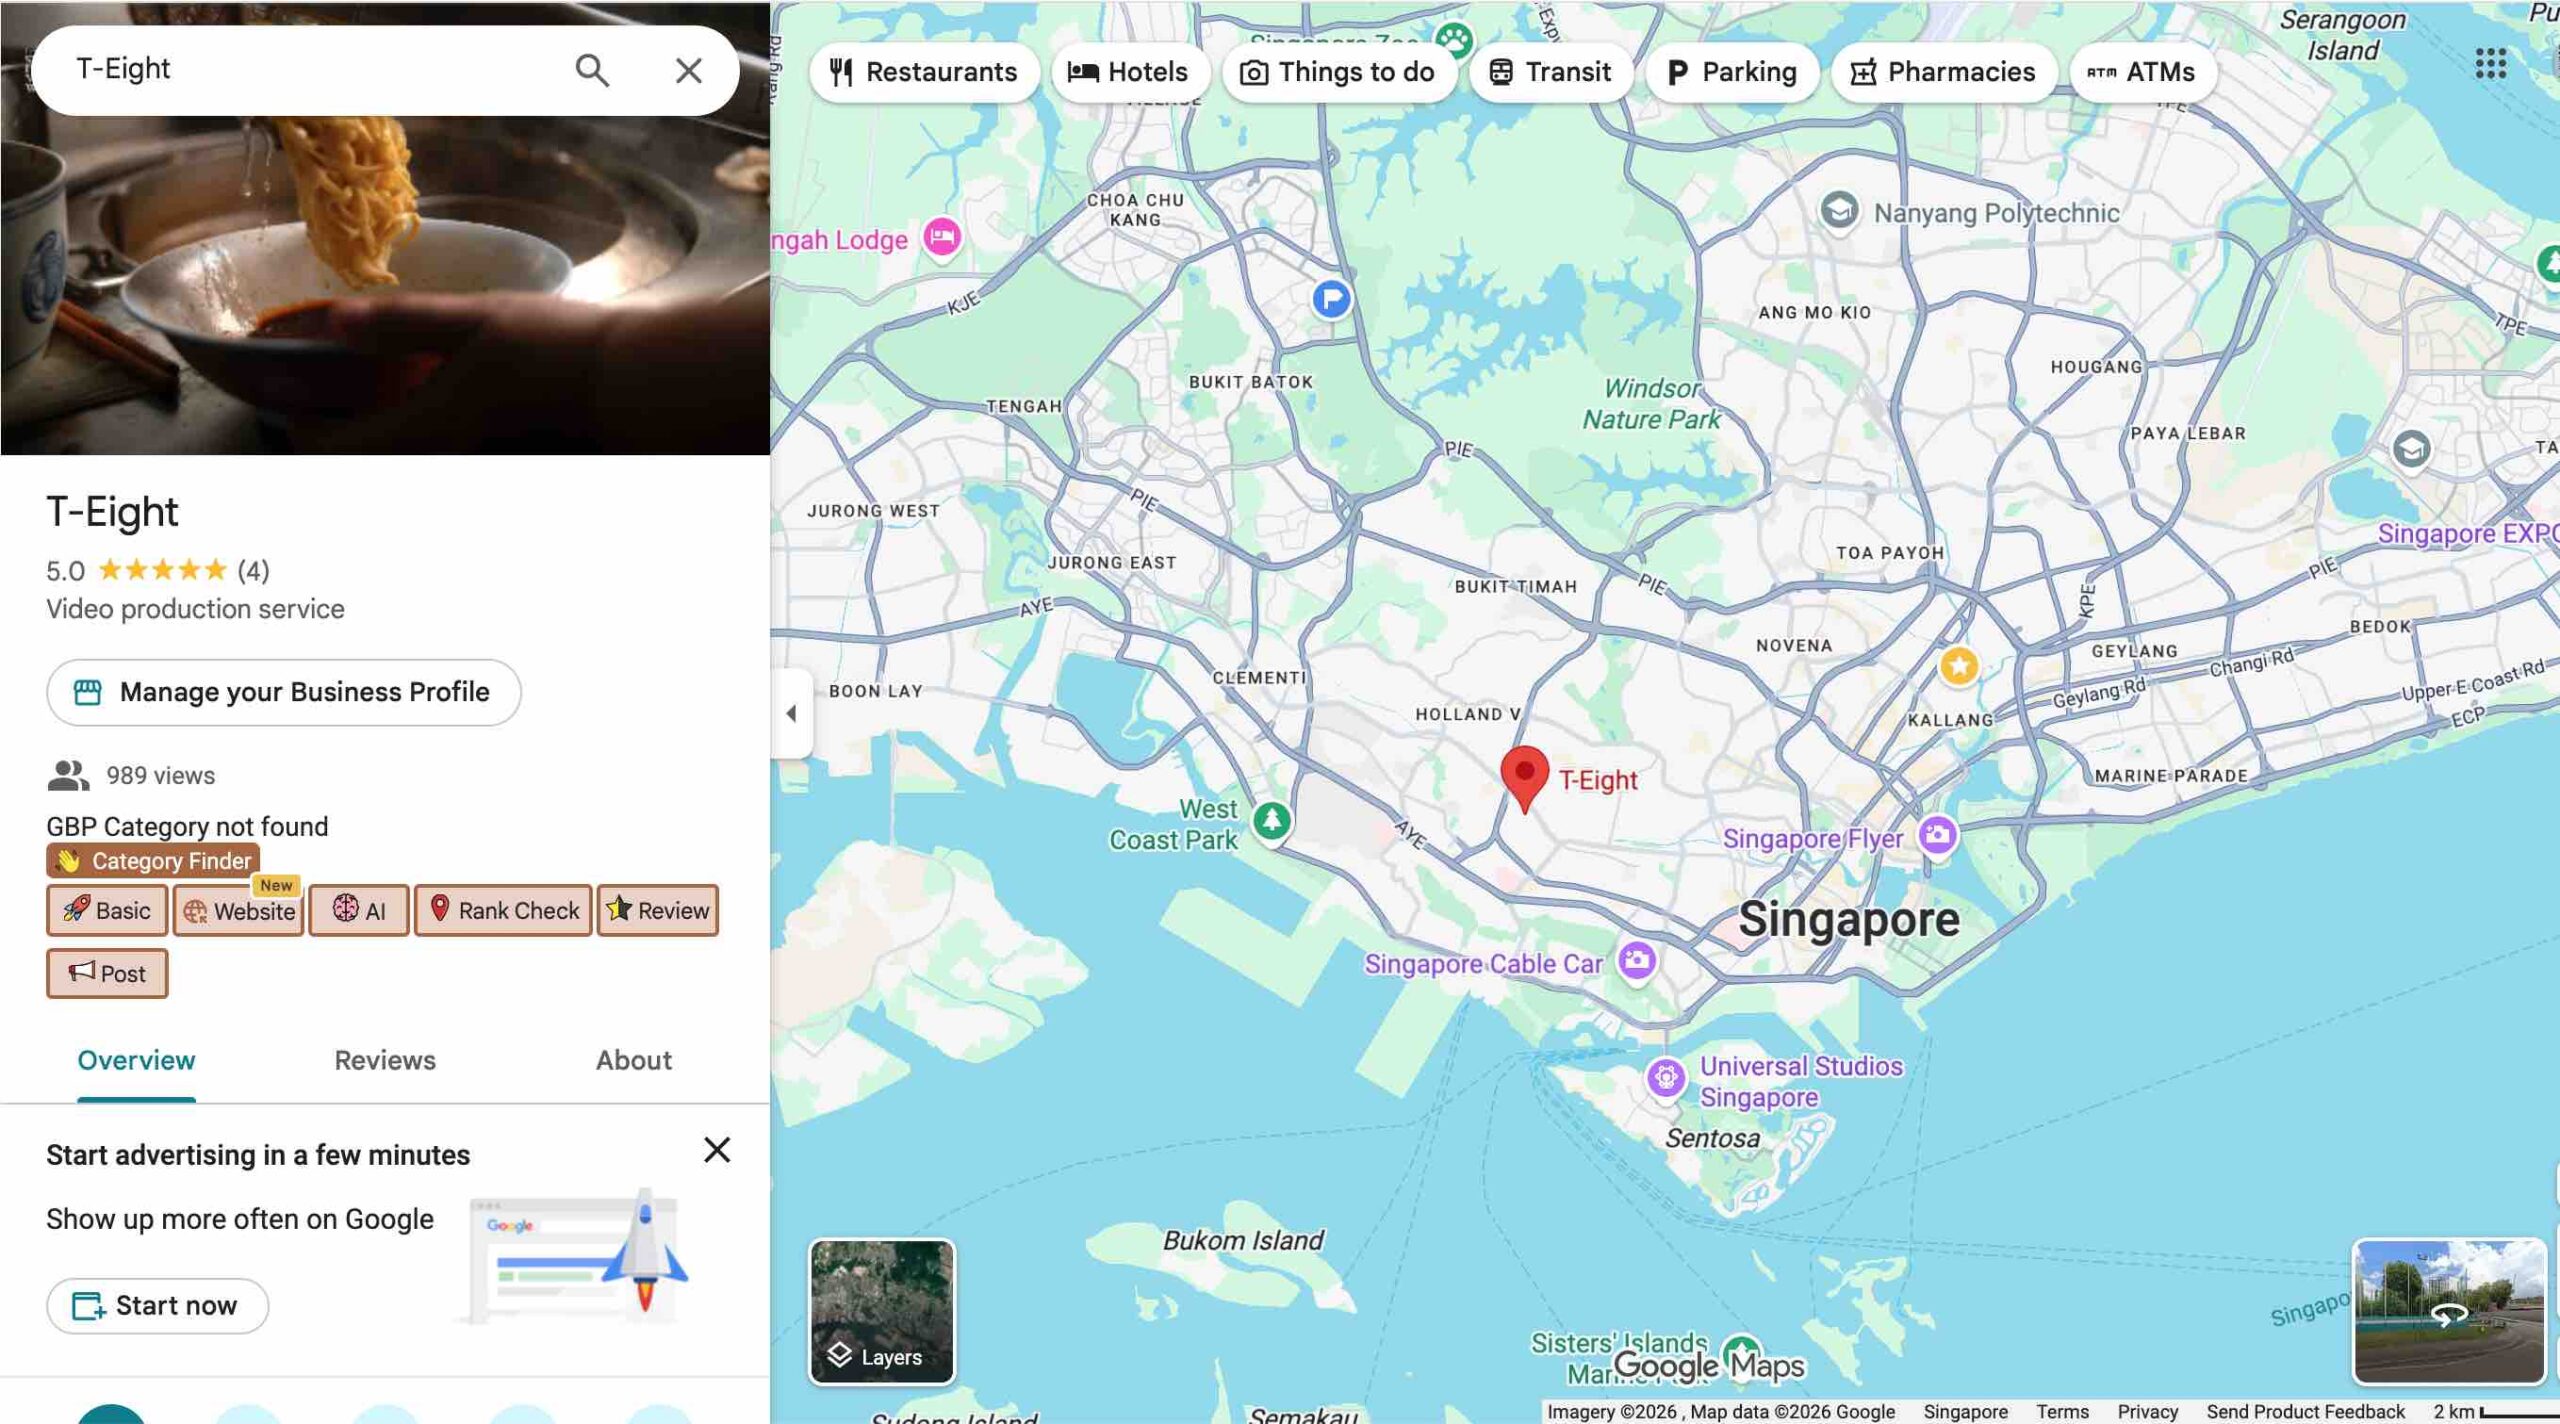This screenshot has width=2560, height=1424.
Task: Click the T-Eight map pin label
Action: coord(1598,780)
